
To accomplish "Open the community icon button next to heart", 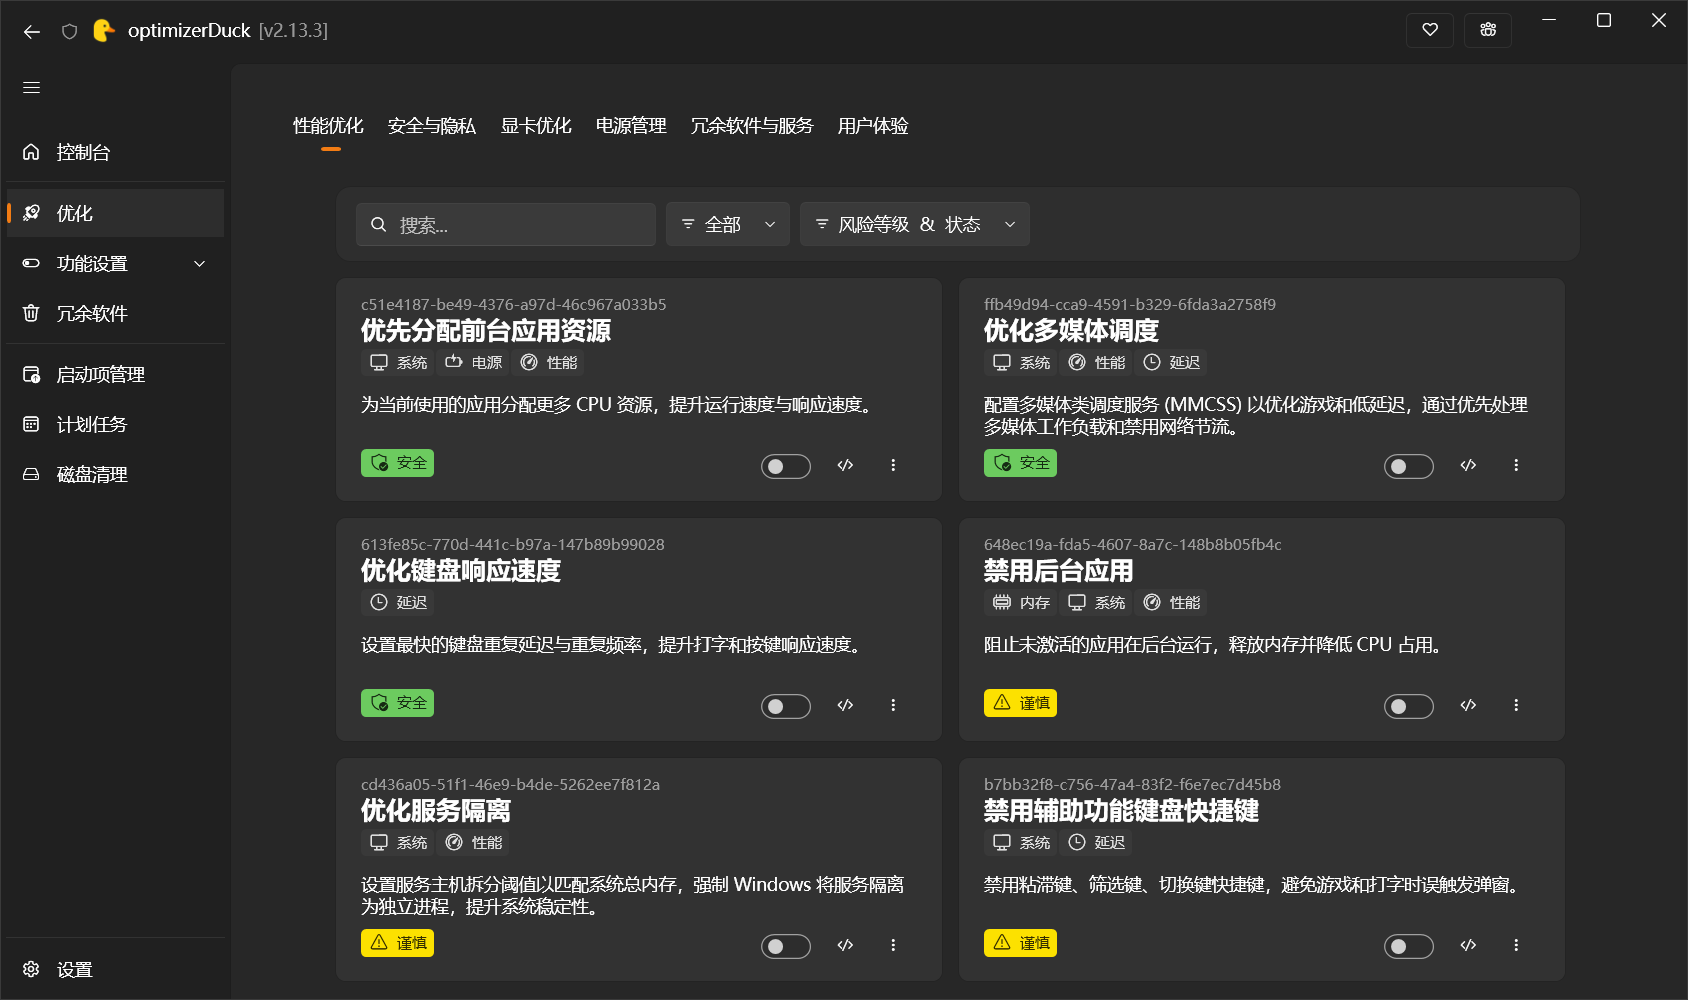I will tap(1488, 30).
